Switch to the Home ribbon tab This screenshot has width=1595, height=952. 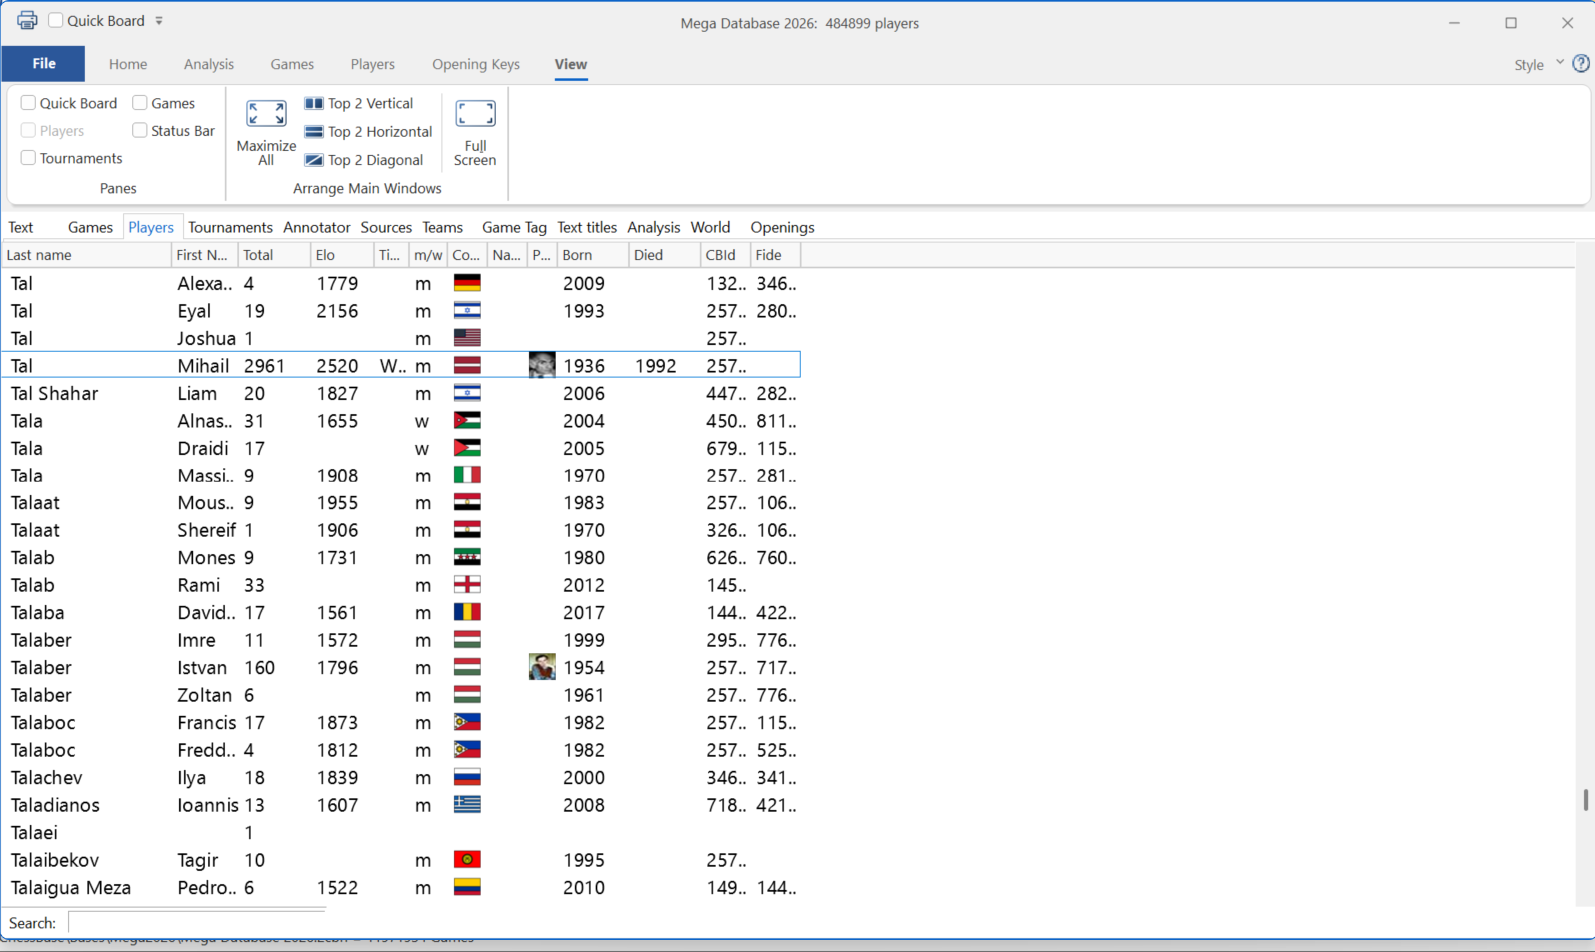[x=128, y=64]
